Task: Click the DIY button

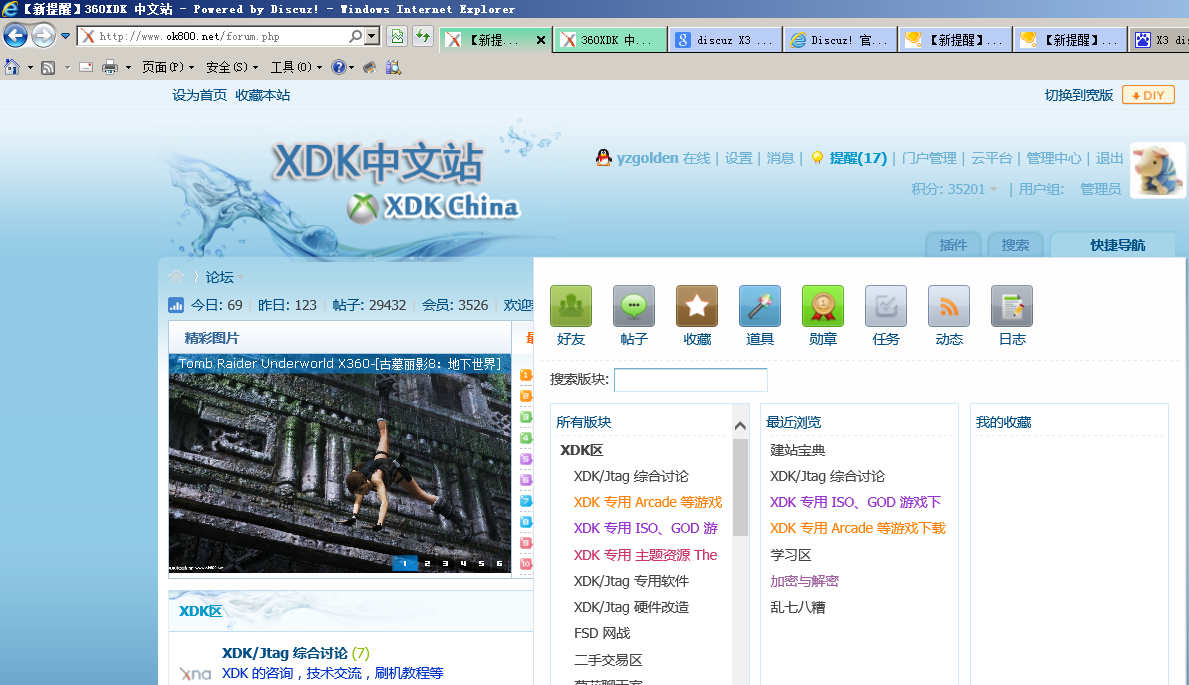Action: 1148,95
